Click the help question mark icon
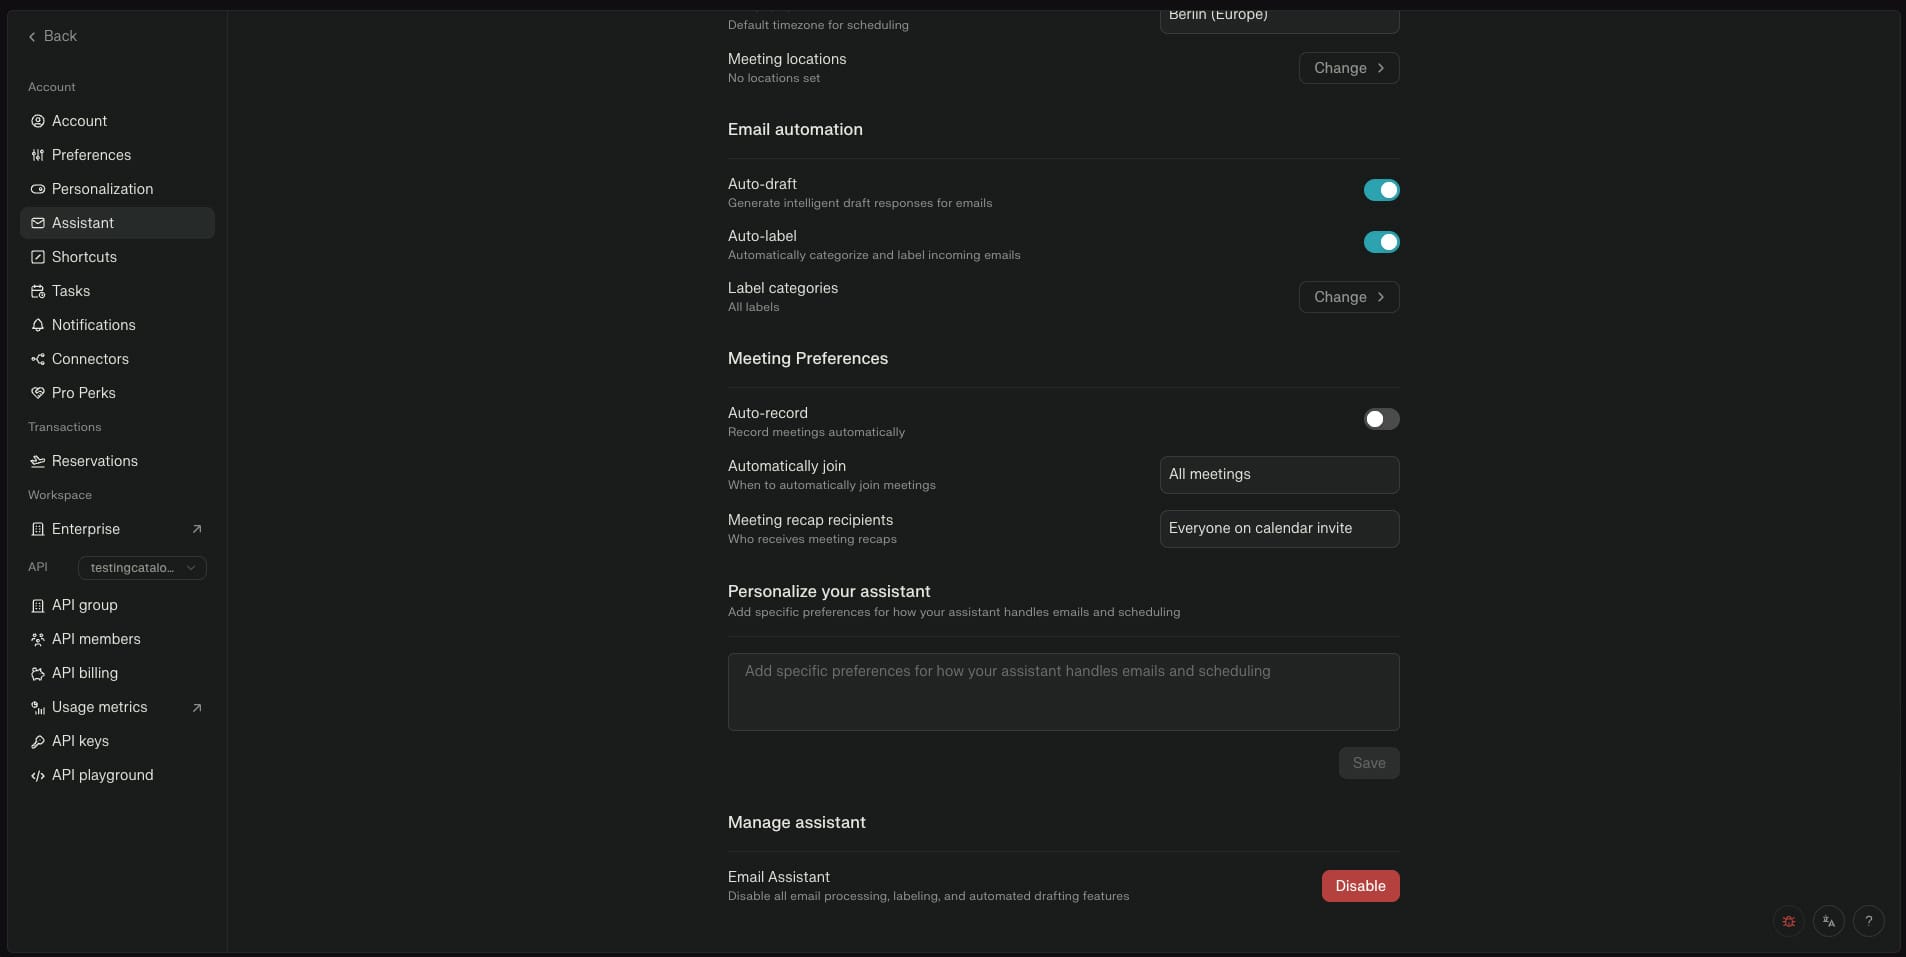The height and width of the screenshot is (957, 1906). pos(1868,921)
